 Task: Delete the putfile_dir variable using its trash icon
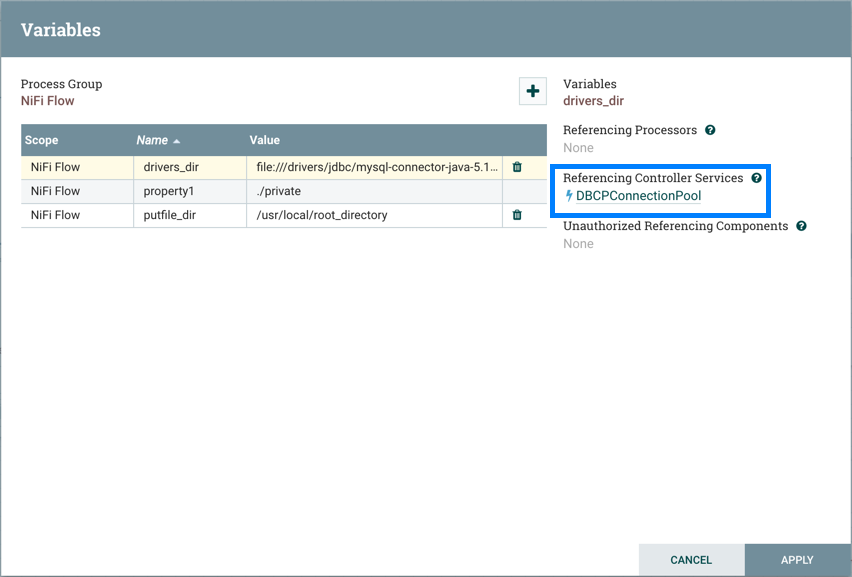point(517,215)
